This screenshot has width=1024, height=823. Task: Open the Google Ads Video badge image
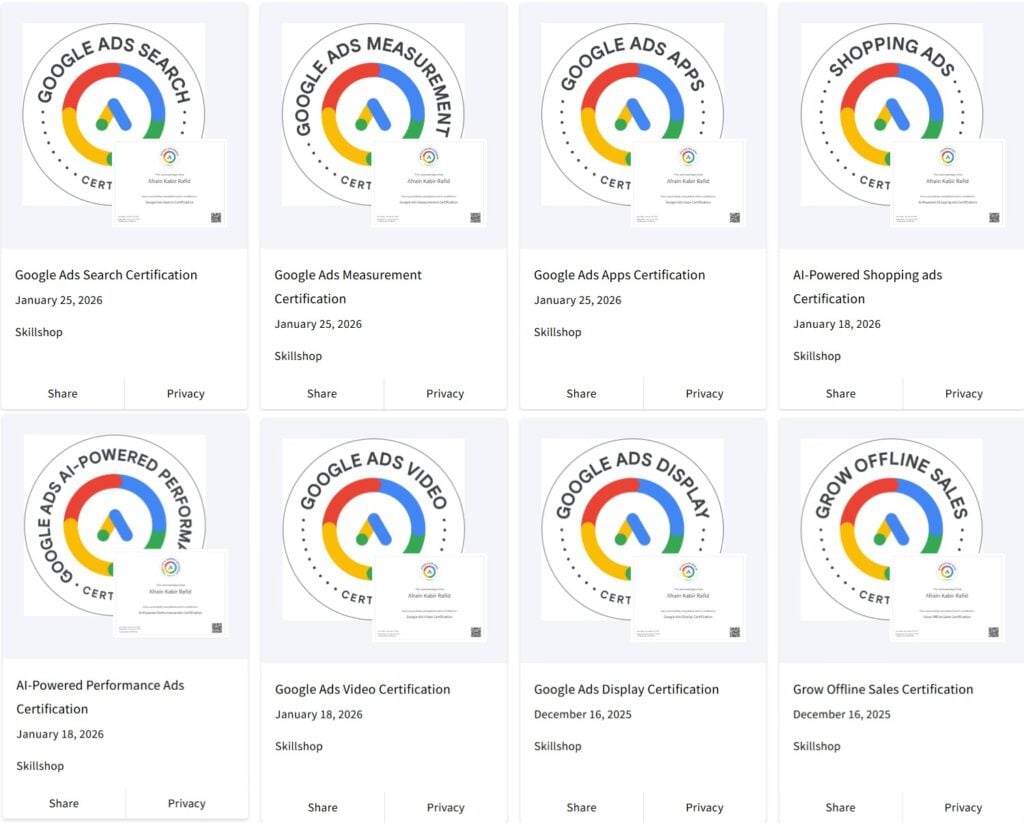click(374, 529)
